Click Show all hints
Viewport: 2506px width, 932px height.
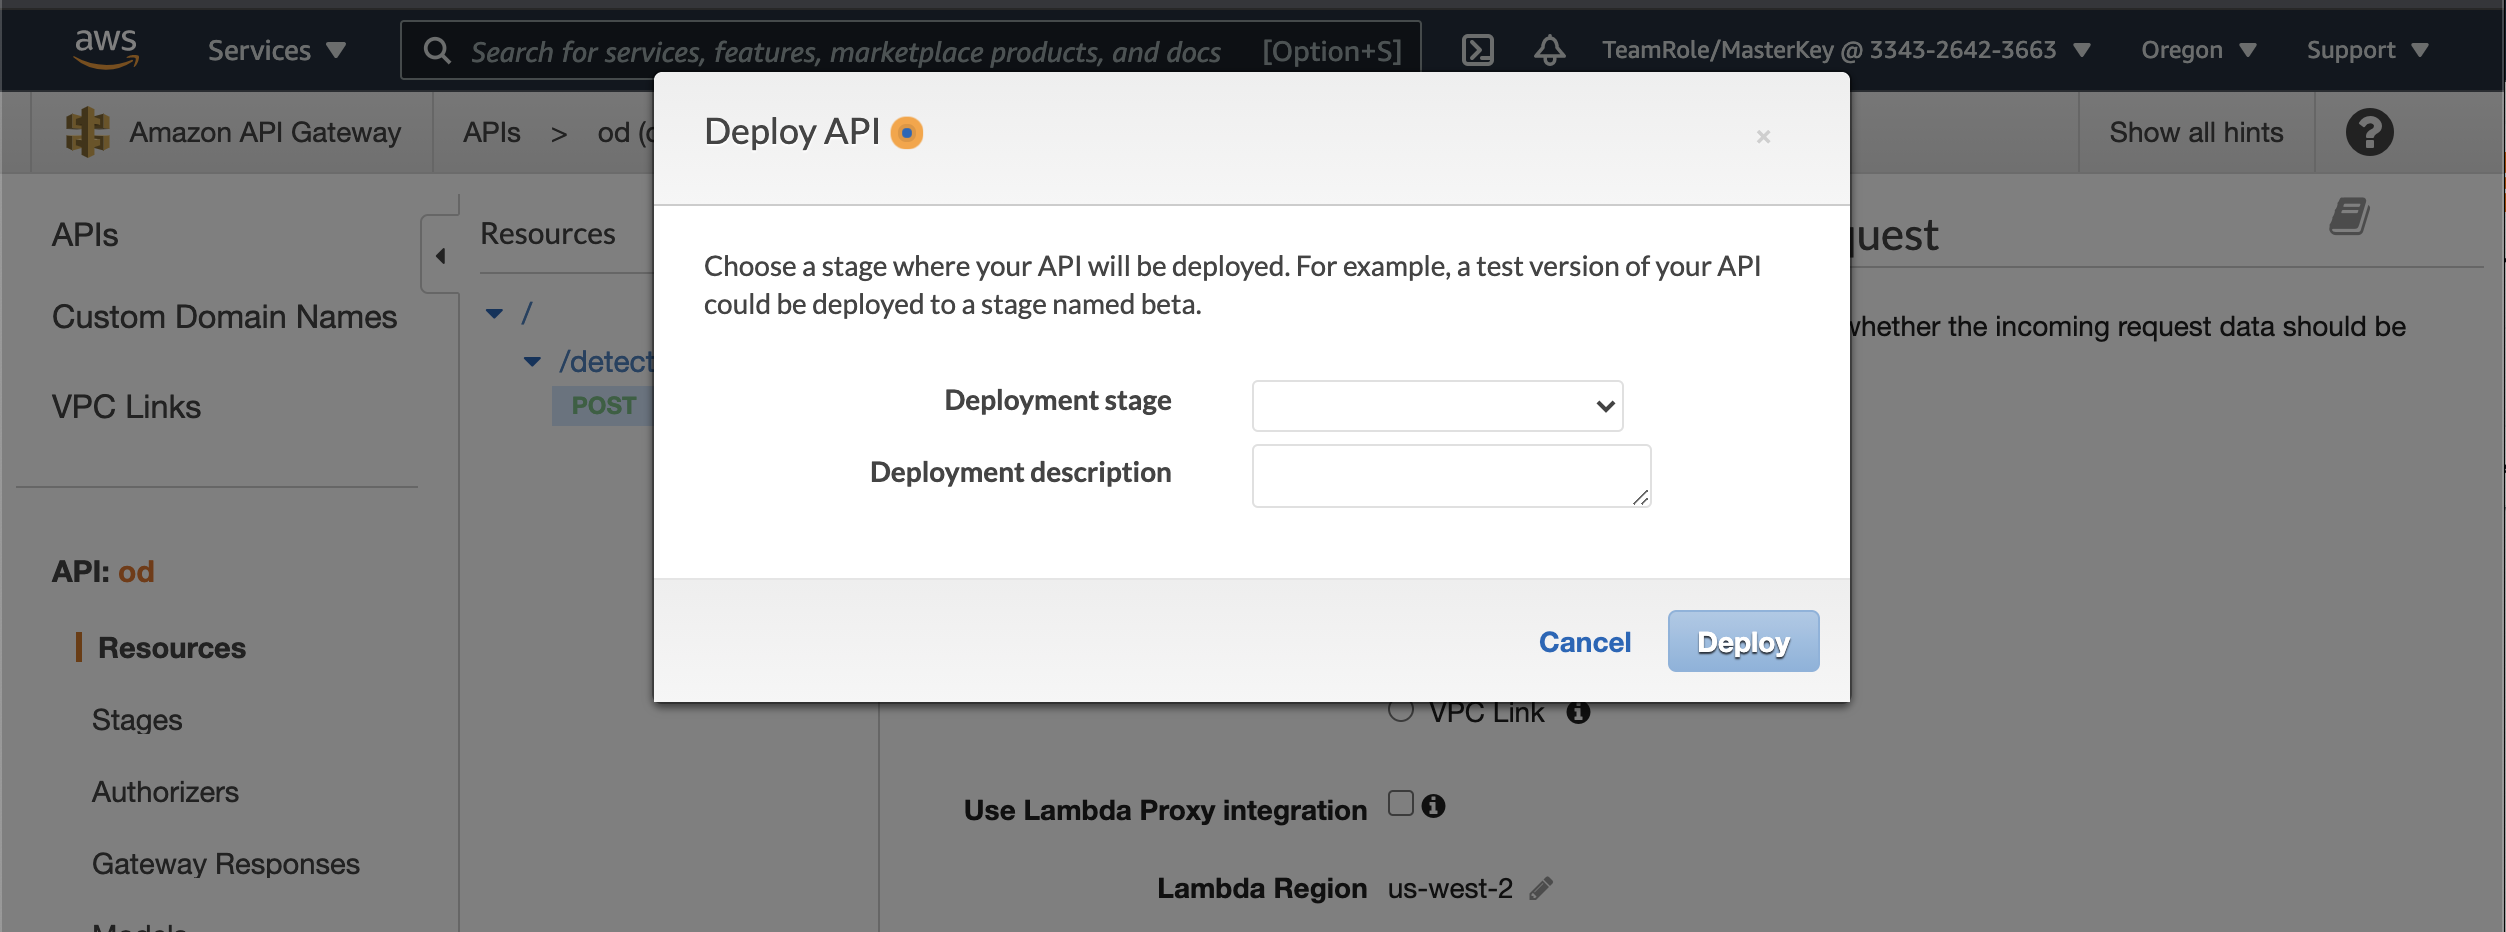tap(2196, 132)
